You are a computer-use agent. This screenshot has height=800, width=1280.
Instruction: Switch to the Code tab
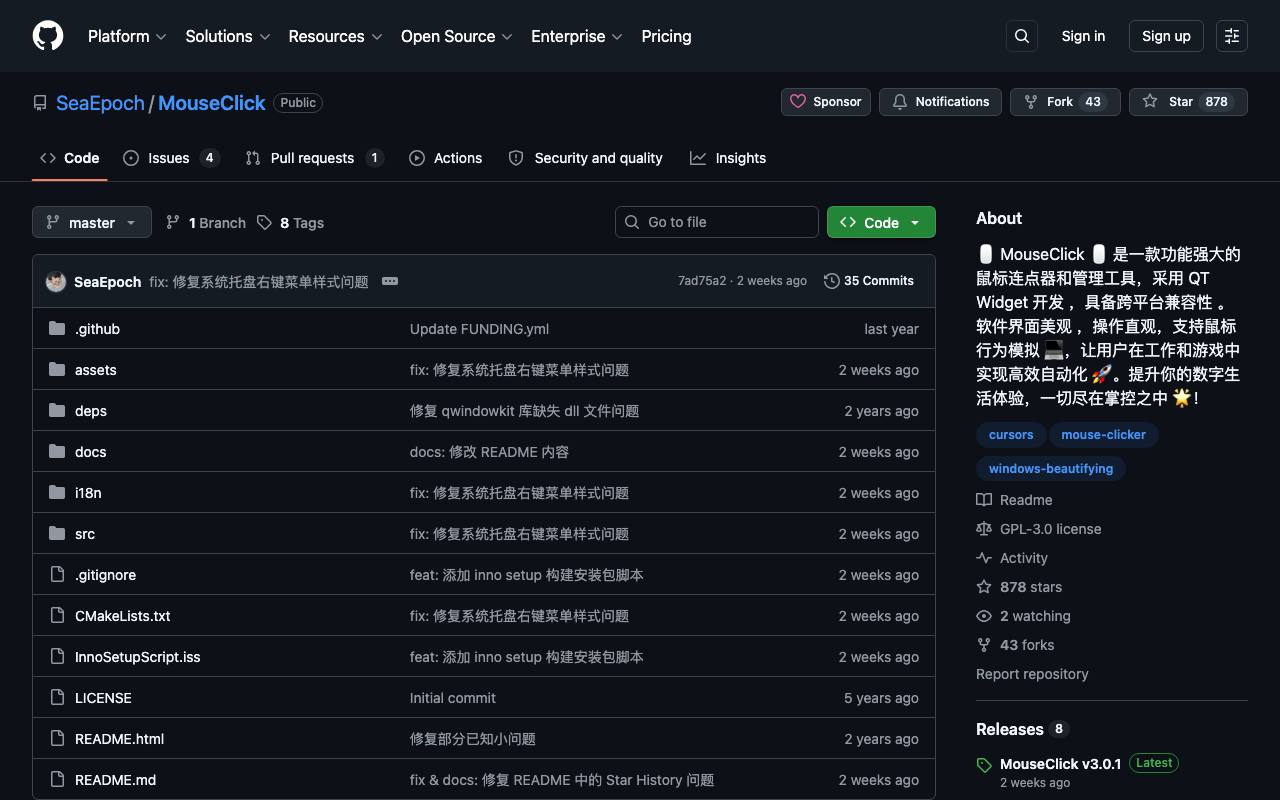70,158
